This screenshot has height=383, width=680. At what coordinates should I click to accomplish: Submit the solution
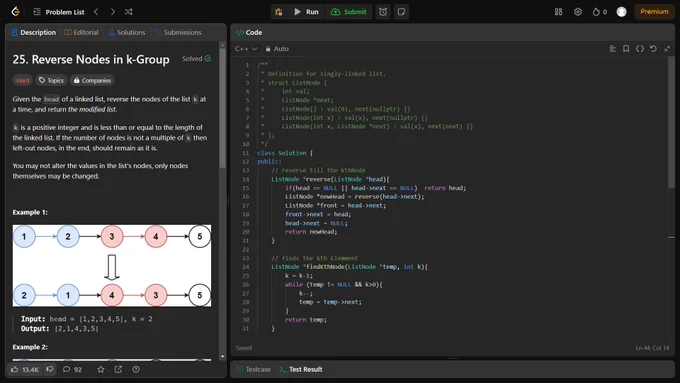tap(349, 12)
